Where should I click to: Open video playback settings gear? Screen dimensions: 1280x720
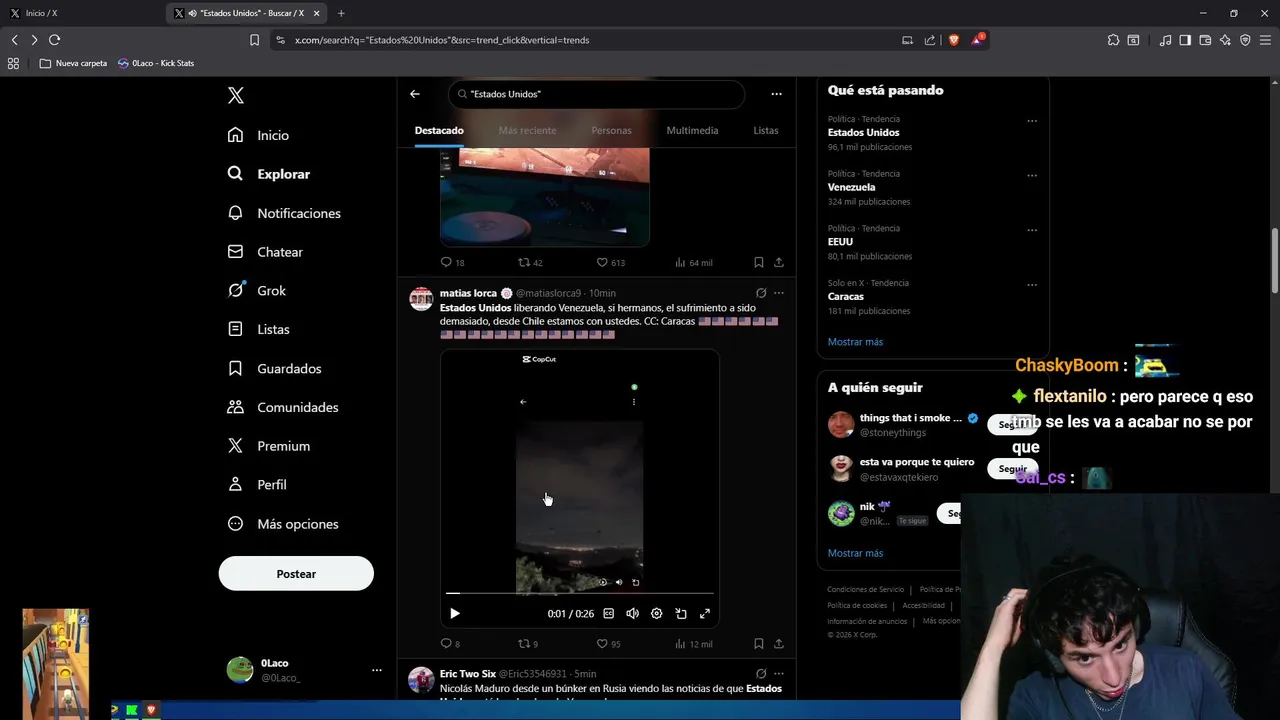click(x=656, y=614)
